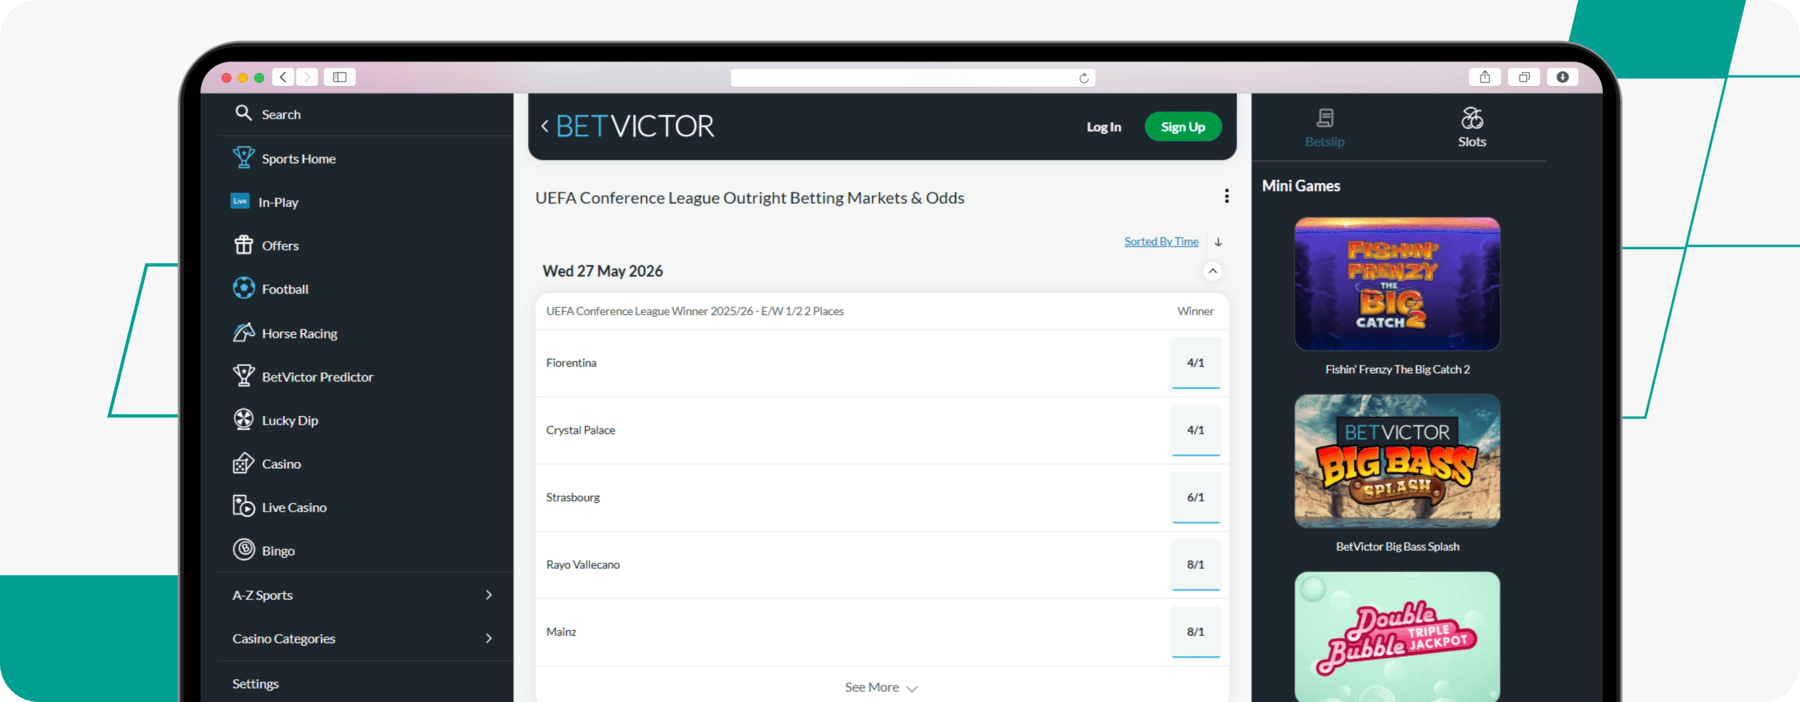Image resolution: width=1800 pixels, height=702 pixels.
Task: Click the Crystal Palace team name
Action: tap(580, 430)
